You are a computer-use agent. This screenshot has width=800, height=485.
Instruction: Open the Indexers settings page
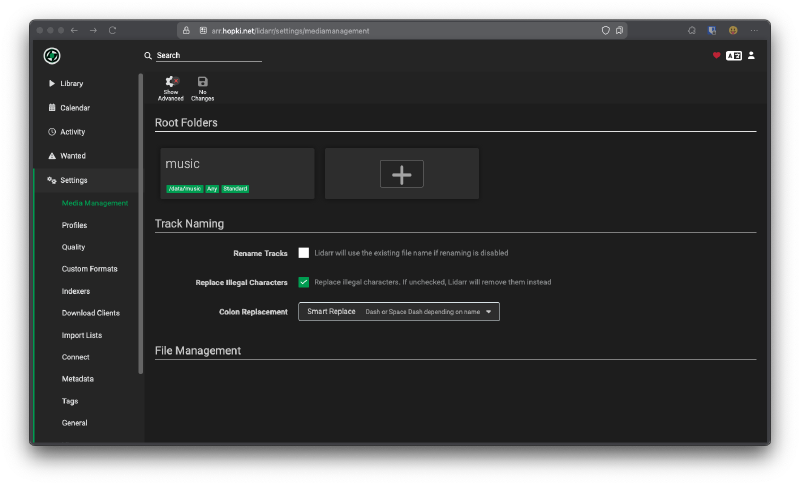pyautogui.click(x=76, y=291)
